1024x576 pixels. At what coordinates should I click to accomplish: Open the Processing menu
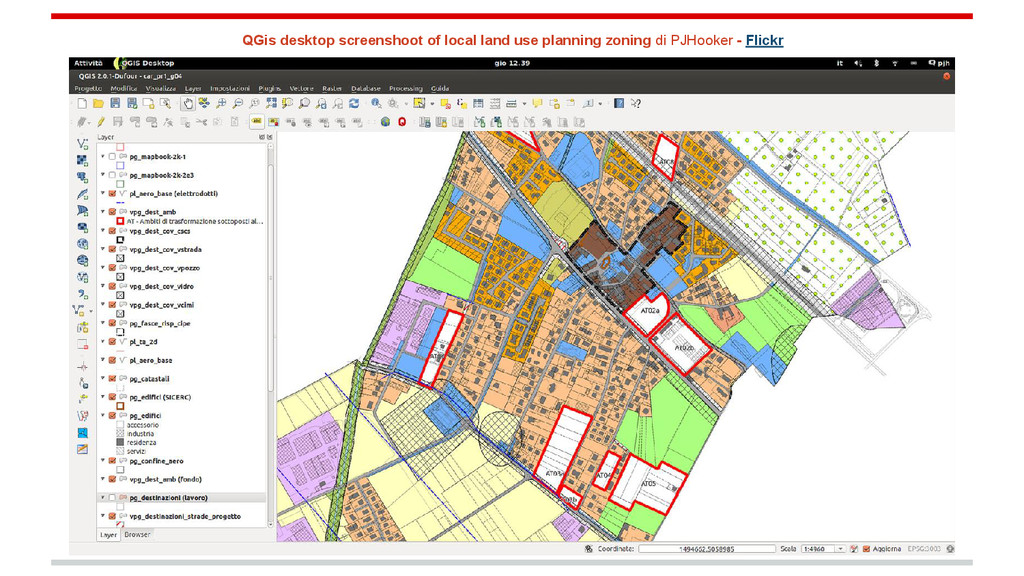(406, 88)
